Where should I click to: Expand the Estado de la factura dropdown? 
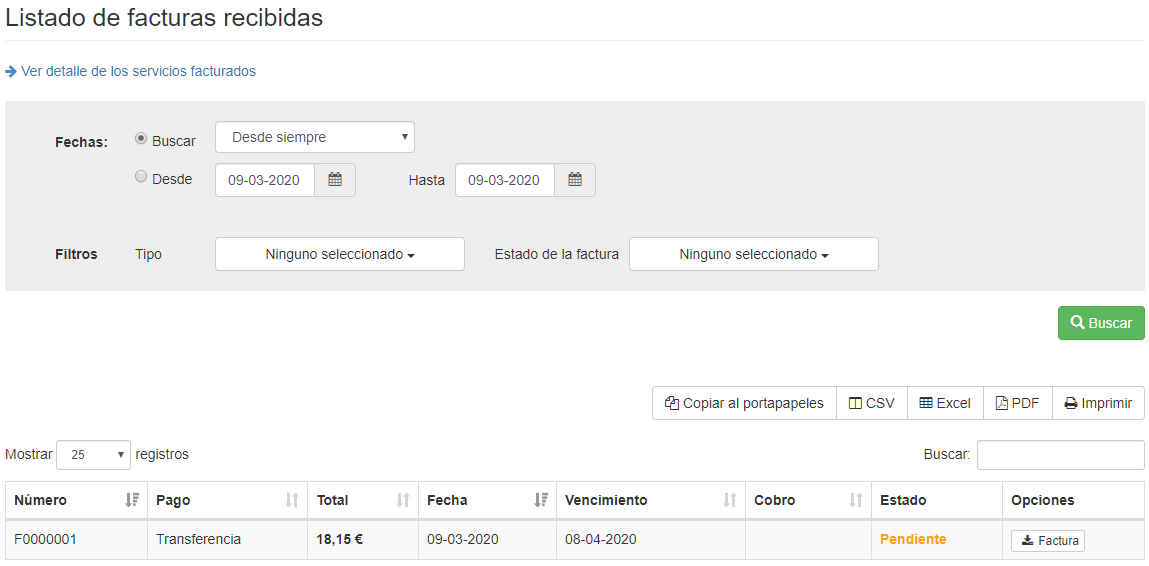tap(753, 254)
